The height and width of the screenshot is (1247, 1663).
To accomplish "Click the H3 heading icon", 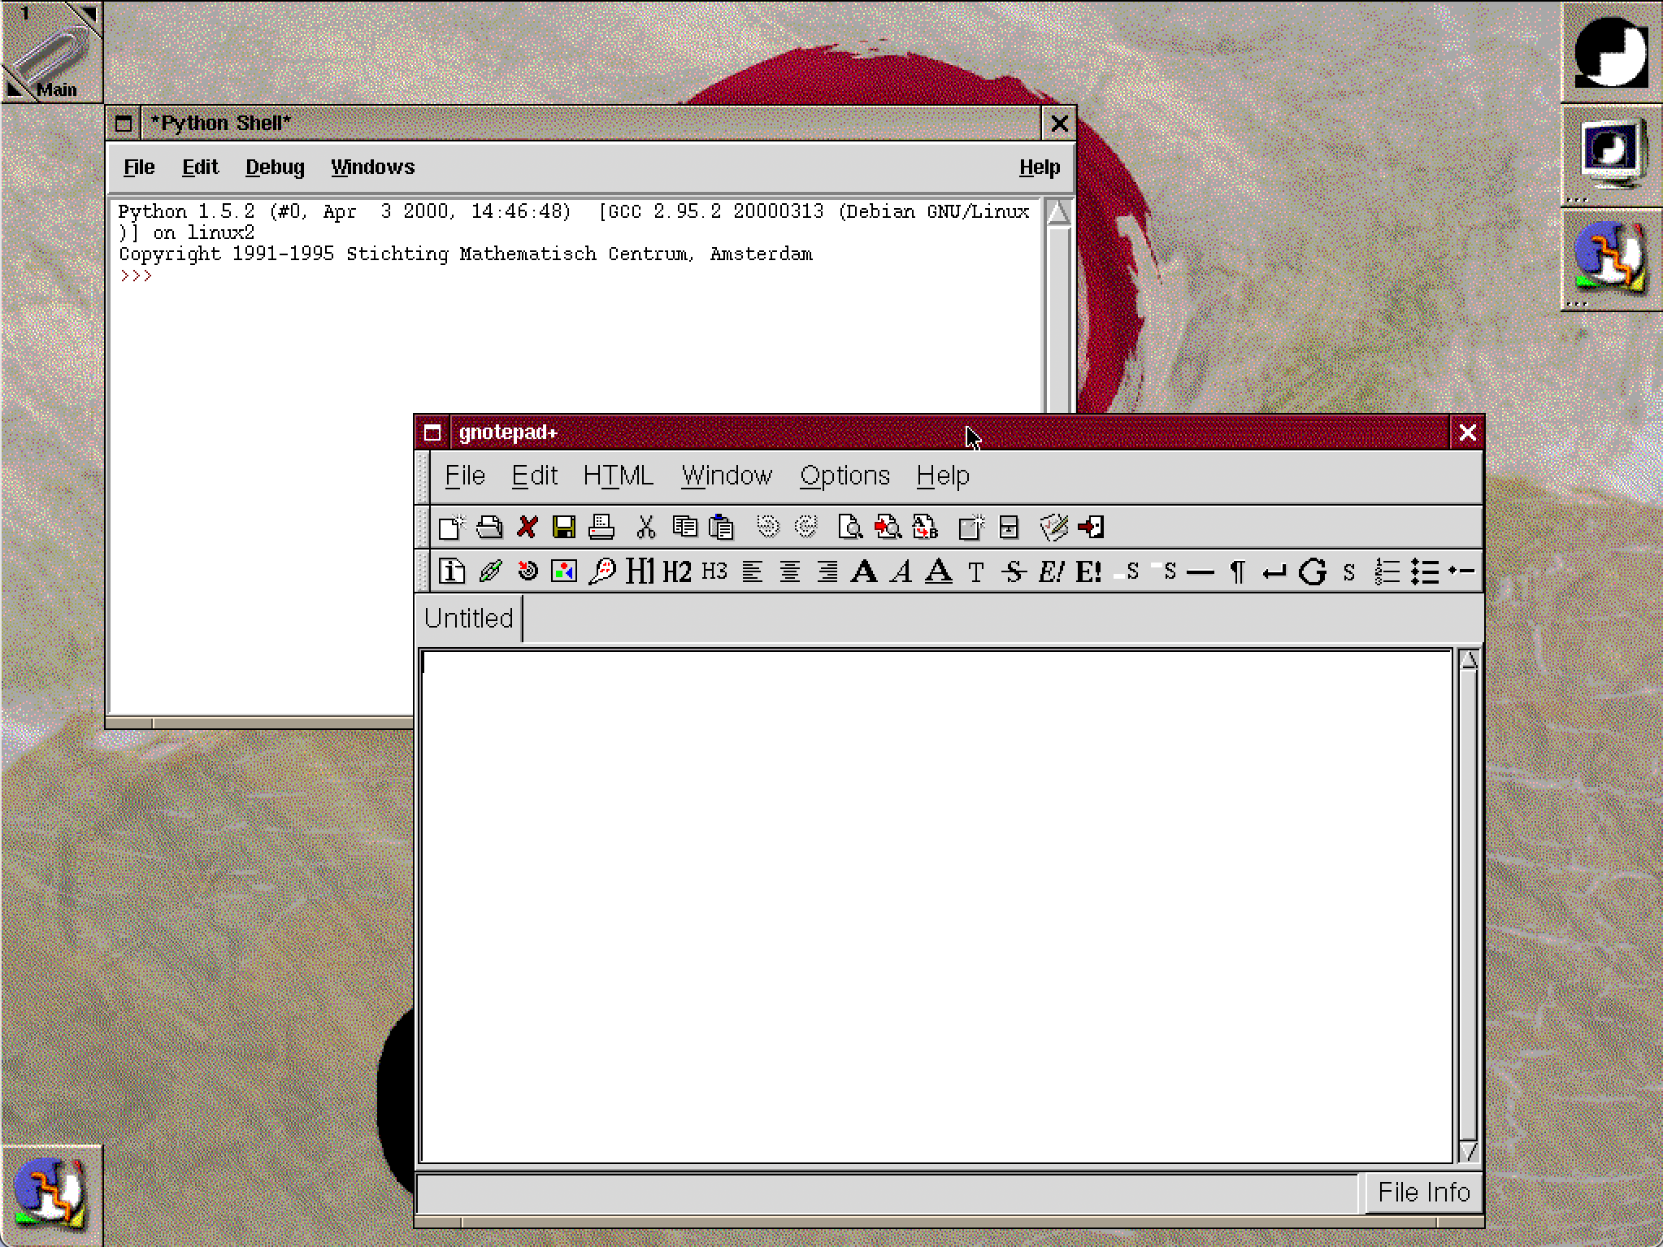I will pyautogui.click(x=714, y=572).
